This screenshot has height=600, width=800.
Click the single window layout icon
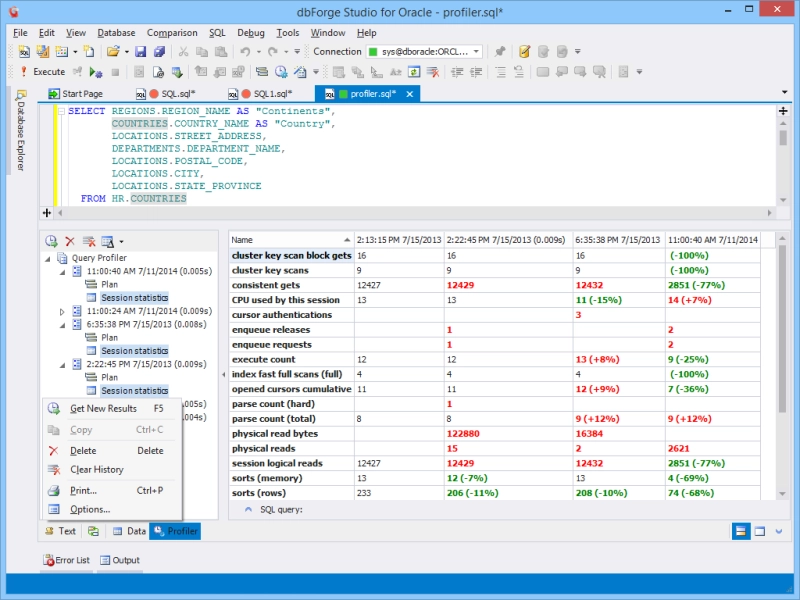[x=760, y=531]
